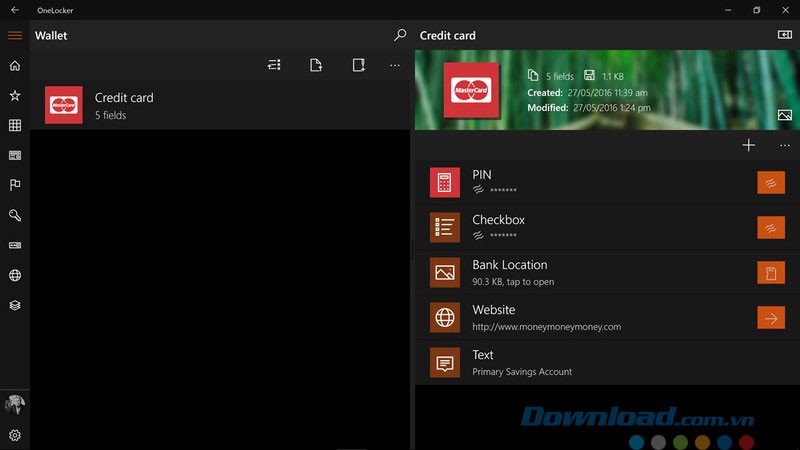Screen dimensions: 800x450
Task: Reveal the hidden PIN value
Action: (771, 182)
